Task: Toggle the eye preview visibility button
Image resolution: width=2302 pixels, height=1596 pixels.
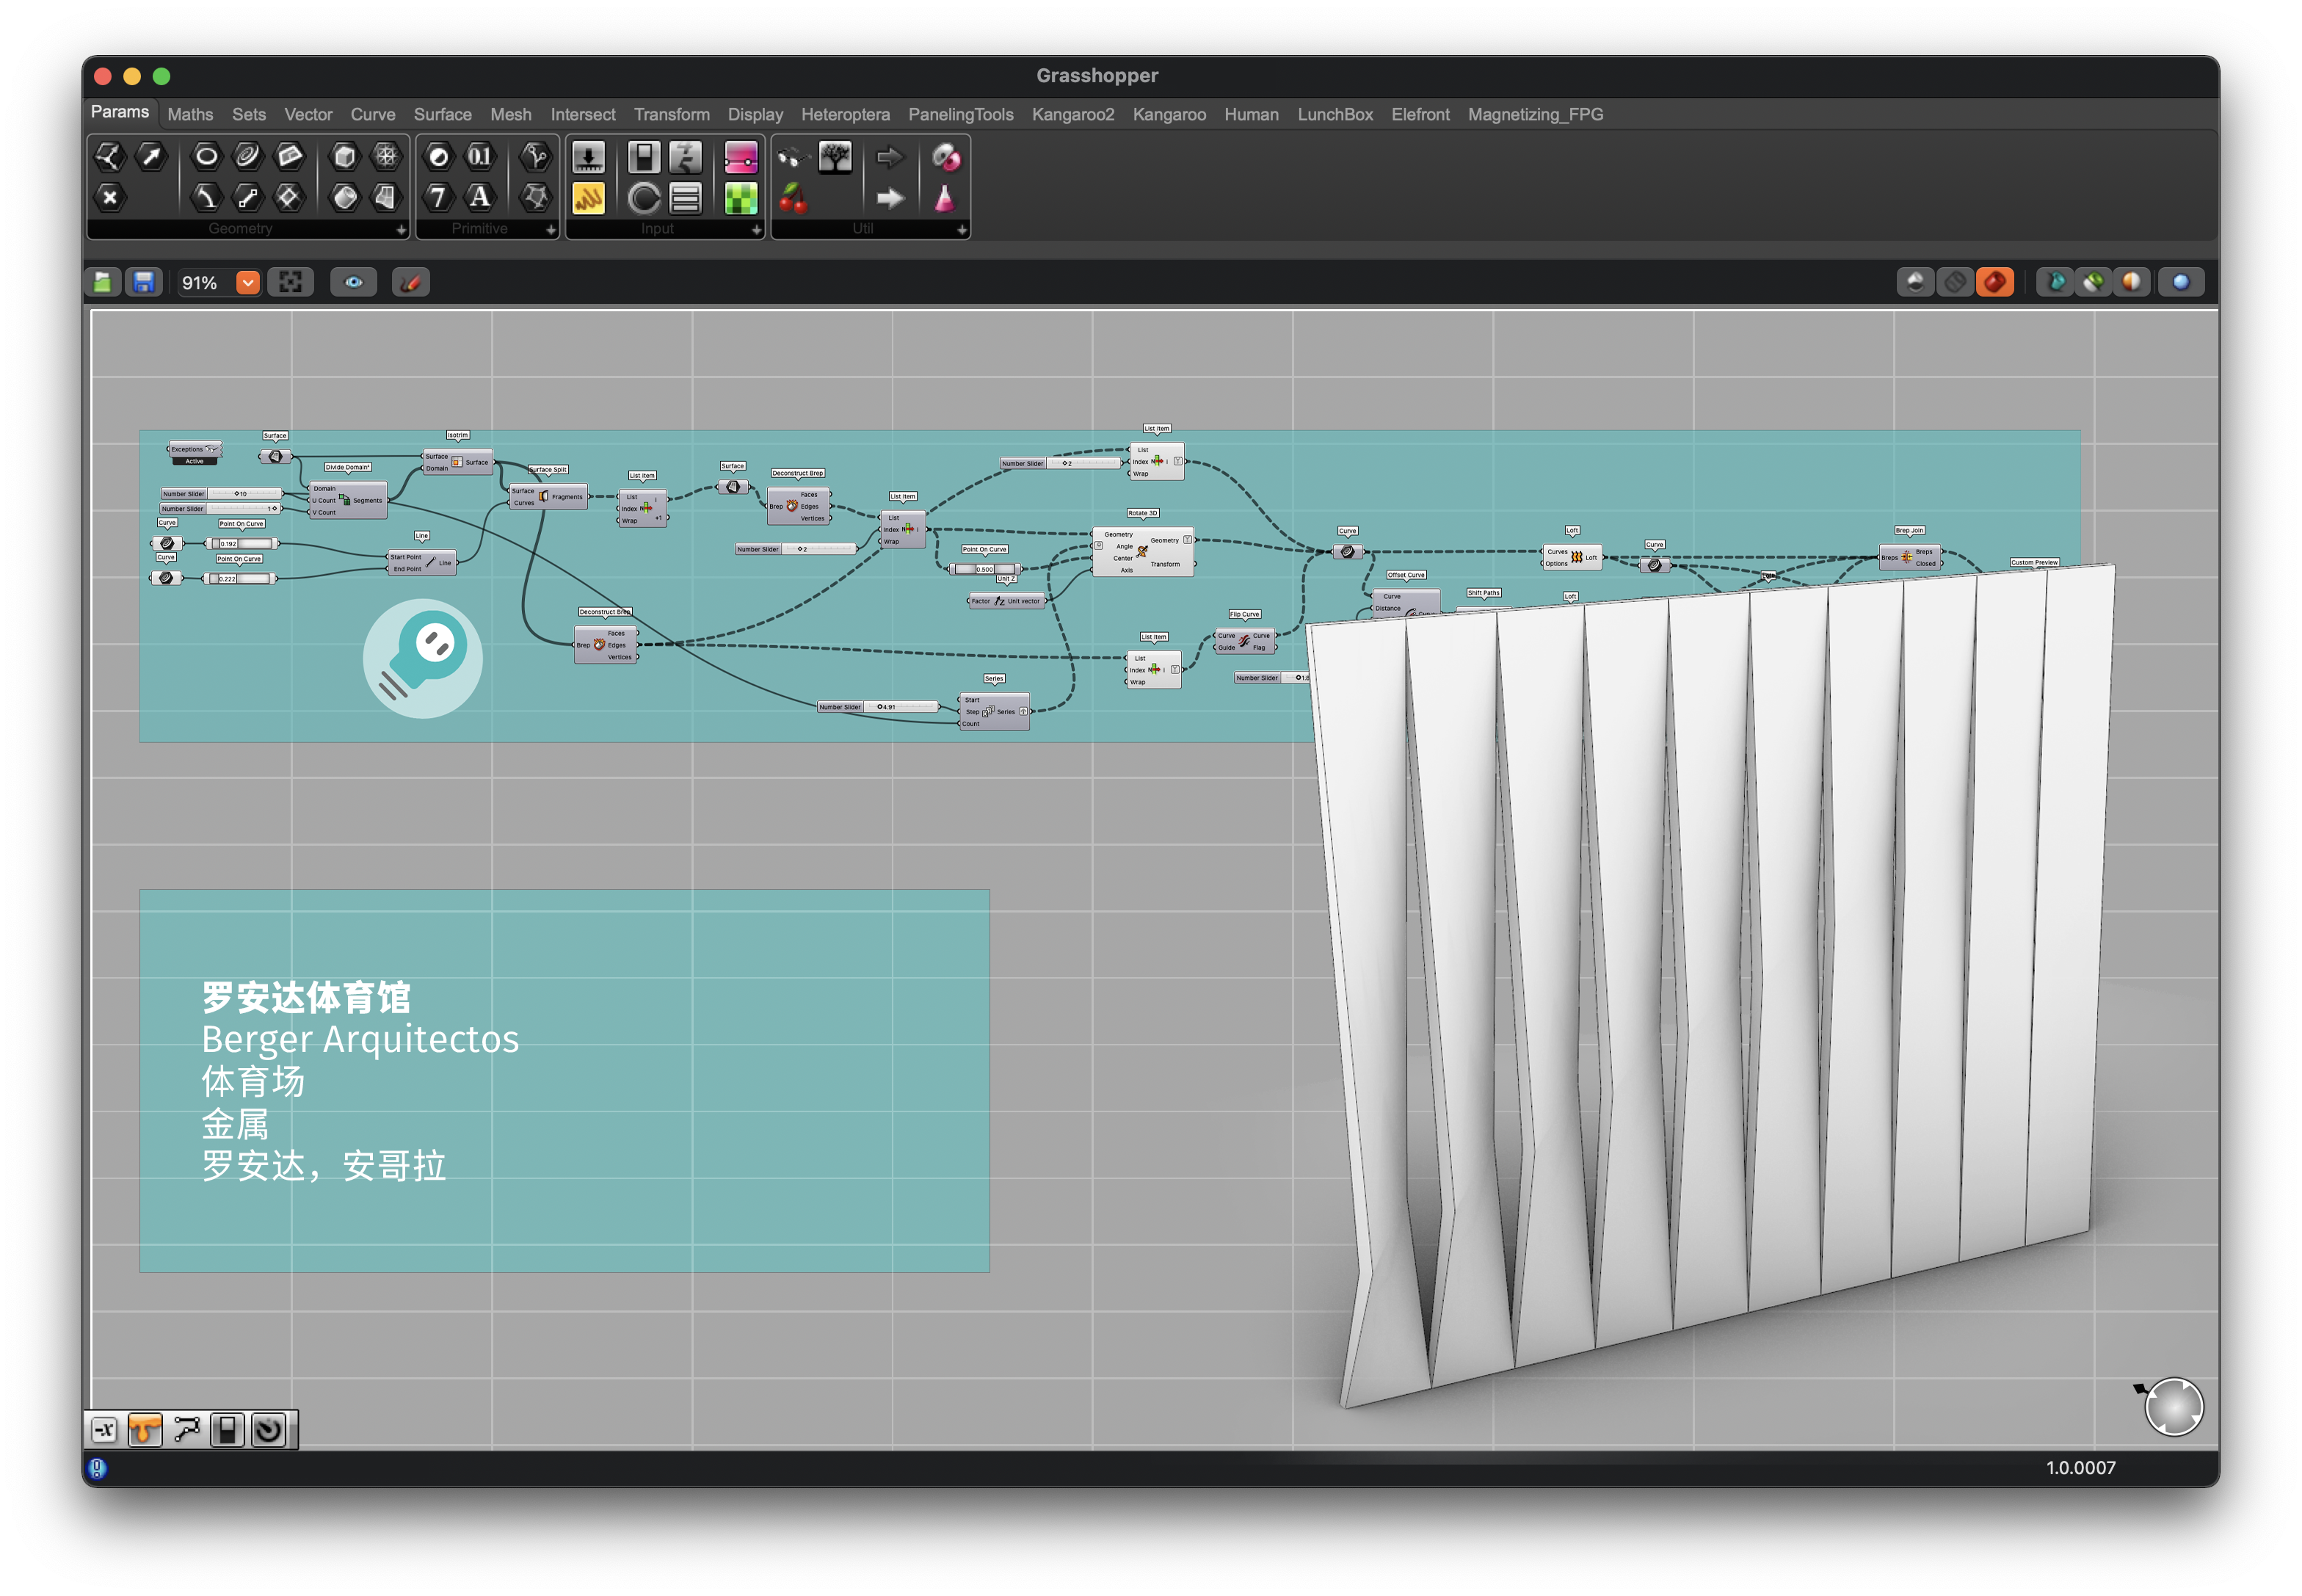Action: tap(354, 283)
